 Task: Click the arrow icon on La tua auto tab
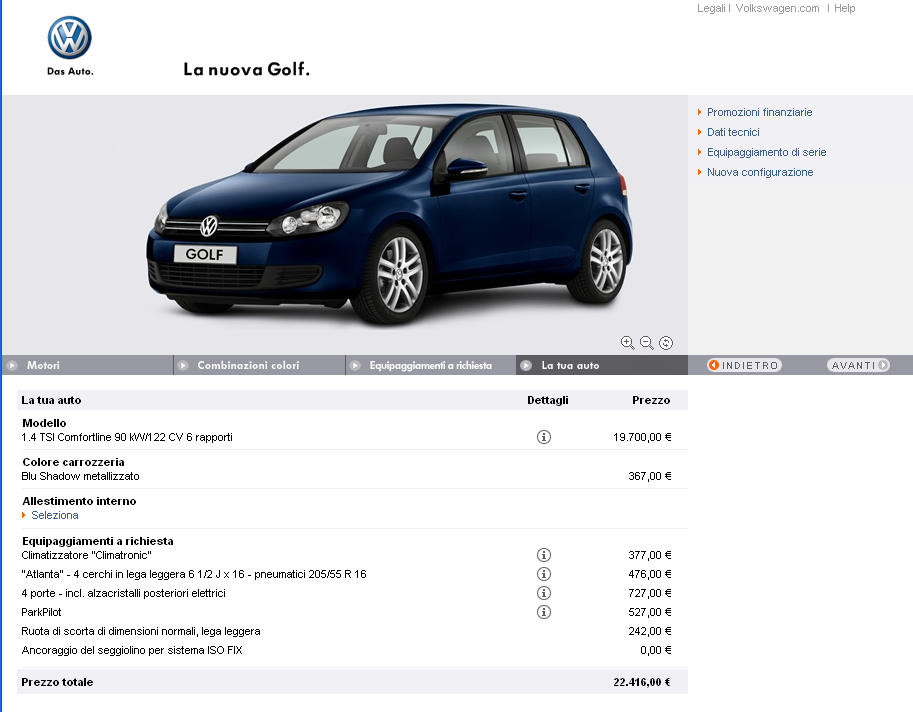pyautogui.click(x=526, y=366)
